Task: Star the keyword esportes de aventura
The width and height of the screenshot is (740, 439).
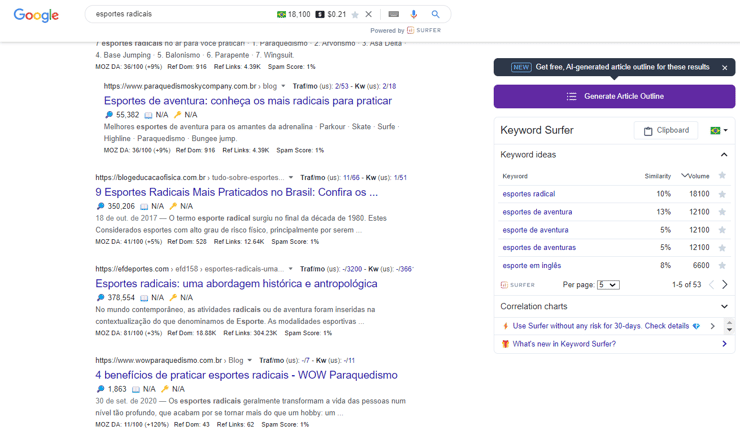Action: [x=722, y=212]
